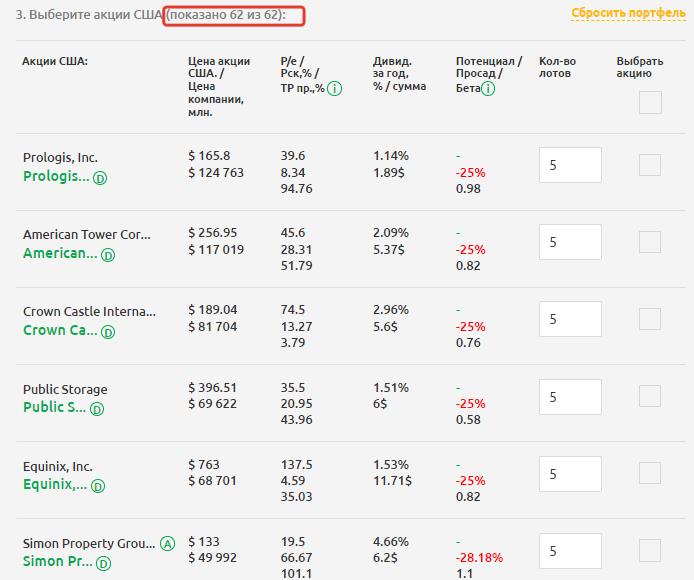Viewport: 694px width, 580px height.
Task: Click the A icon next to Simon Property Group
Action: [x=167, y=544]
